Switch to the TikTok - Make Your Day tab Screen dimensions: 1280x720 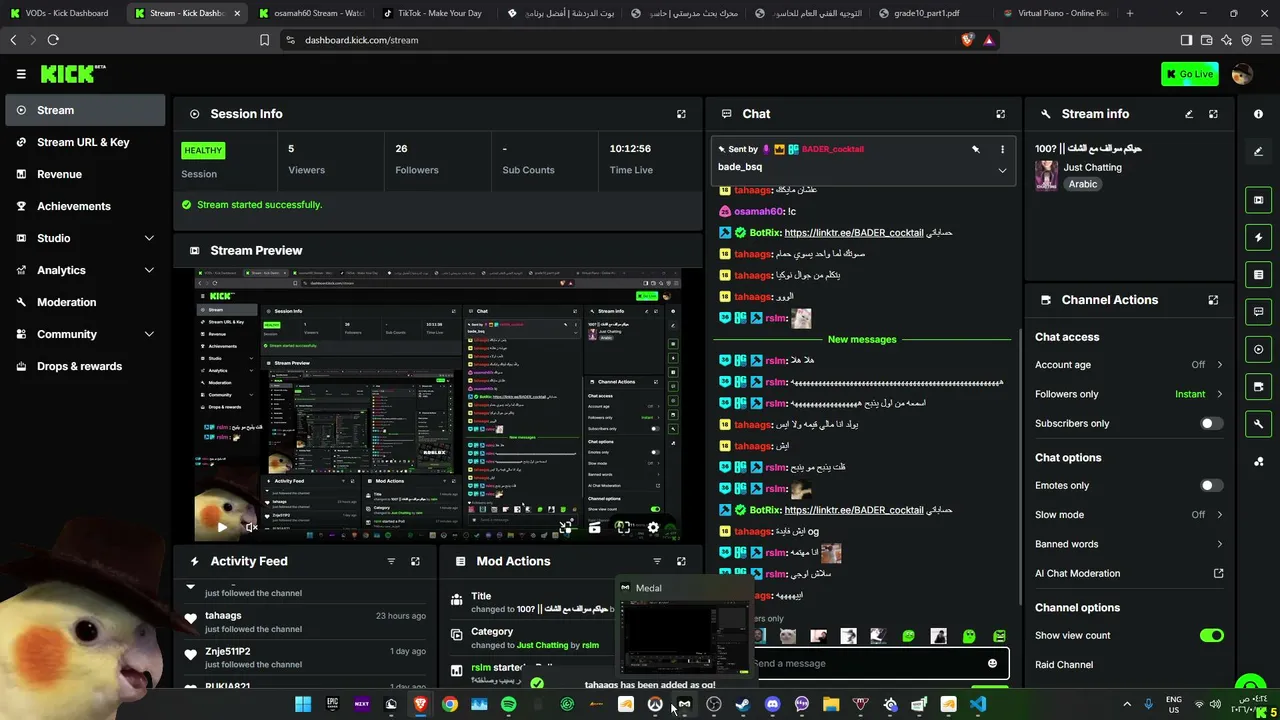(x=436, y=13)
